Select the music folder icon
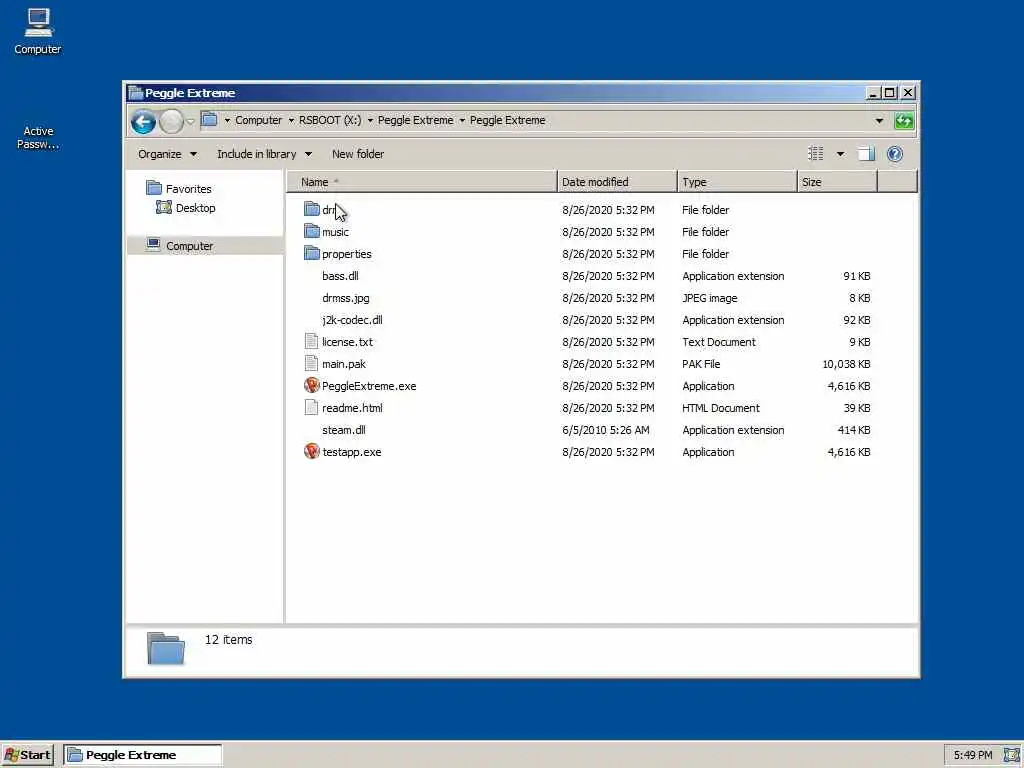 pos(312,231)
